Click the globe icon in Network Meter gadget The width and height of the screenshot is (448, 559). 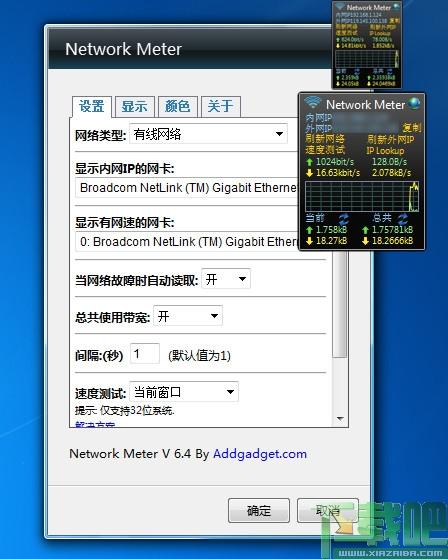tap(414, 103)
